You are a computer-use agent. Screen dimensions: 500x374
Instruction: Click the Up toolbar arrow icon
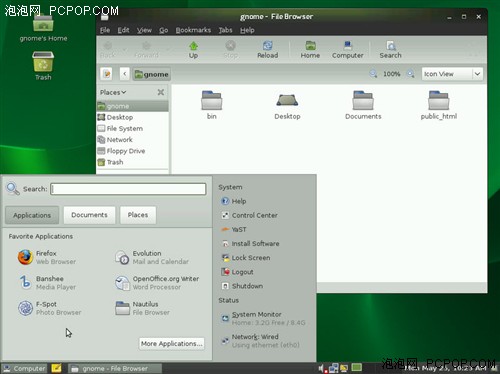click(193, 46)
